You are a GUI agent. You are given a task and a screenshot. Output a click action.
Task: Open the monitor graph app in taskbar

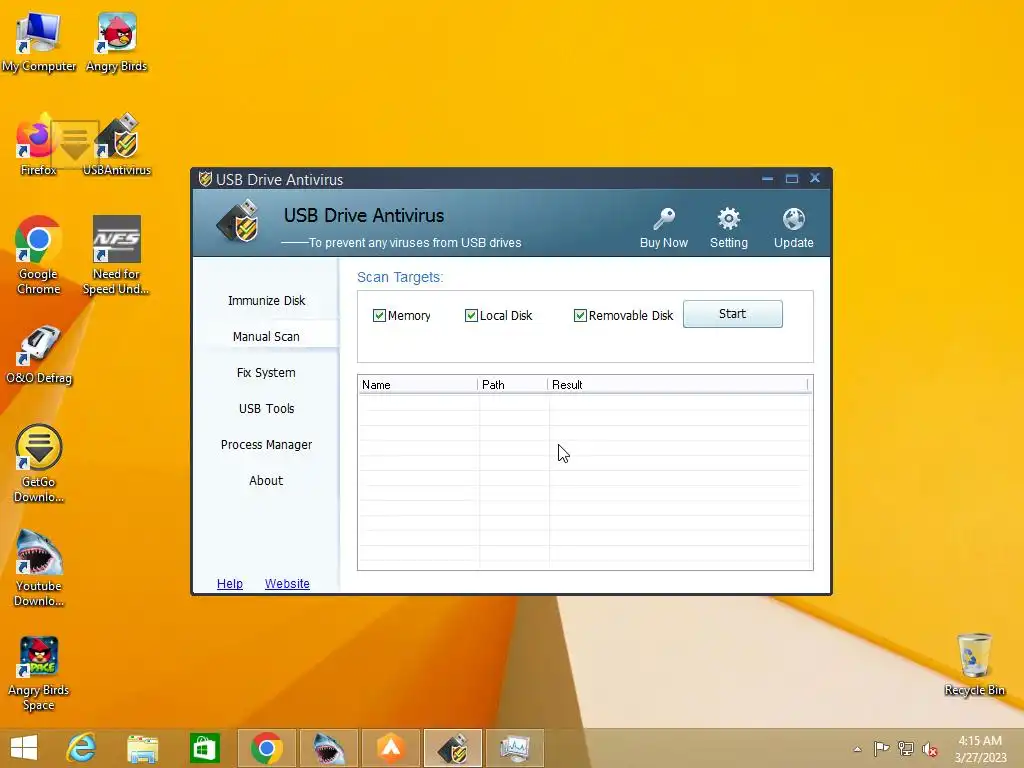coord(515,748)
